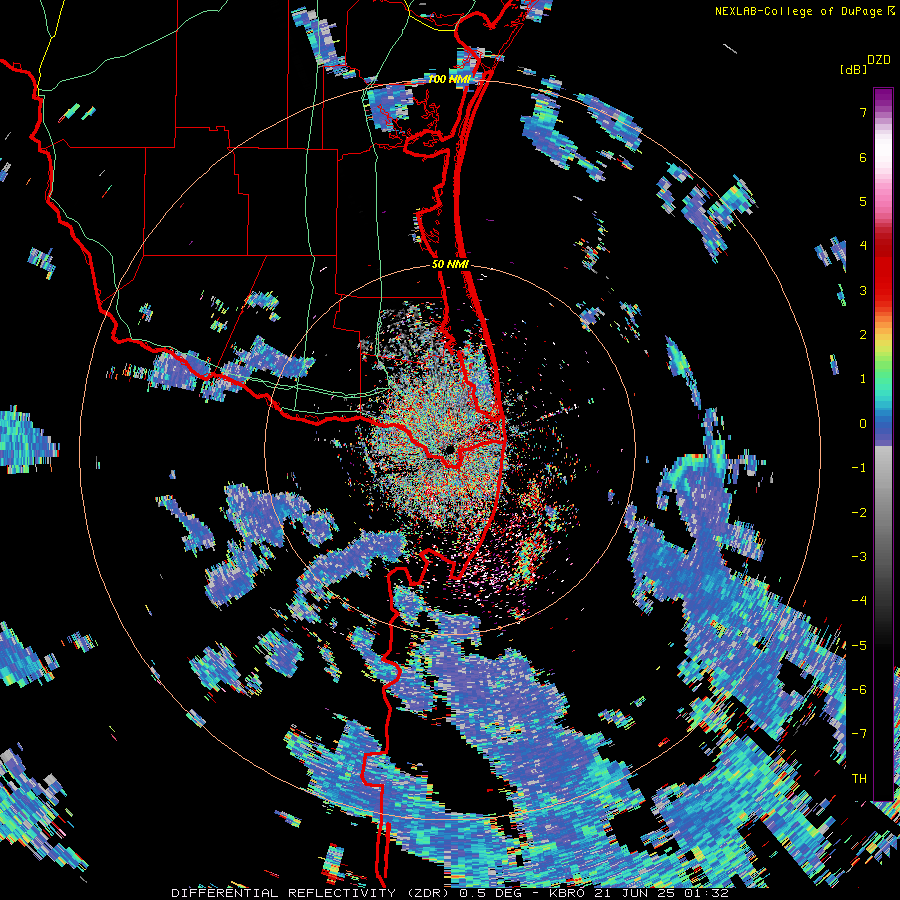Click the color scale value -7

click(x=859, y=734)
